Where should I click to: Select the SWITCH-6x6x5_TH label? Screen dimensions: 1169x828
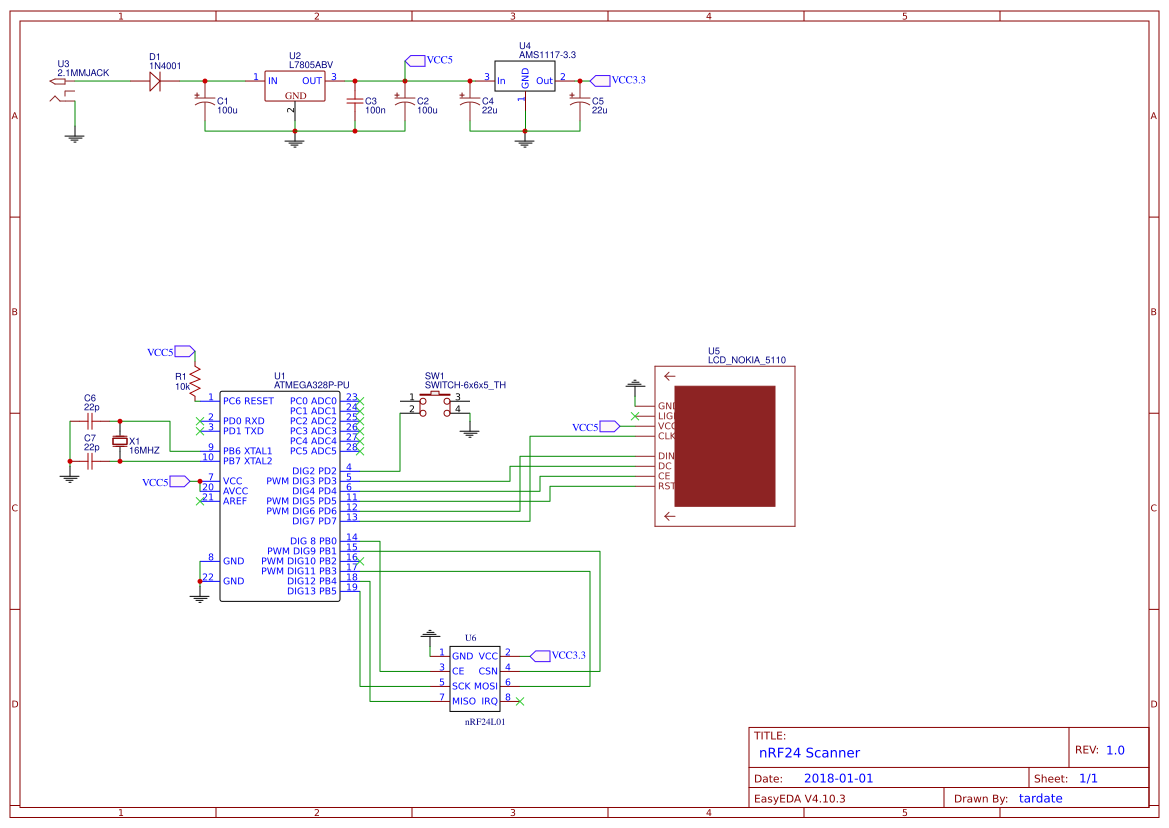[x=465, y=385]
